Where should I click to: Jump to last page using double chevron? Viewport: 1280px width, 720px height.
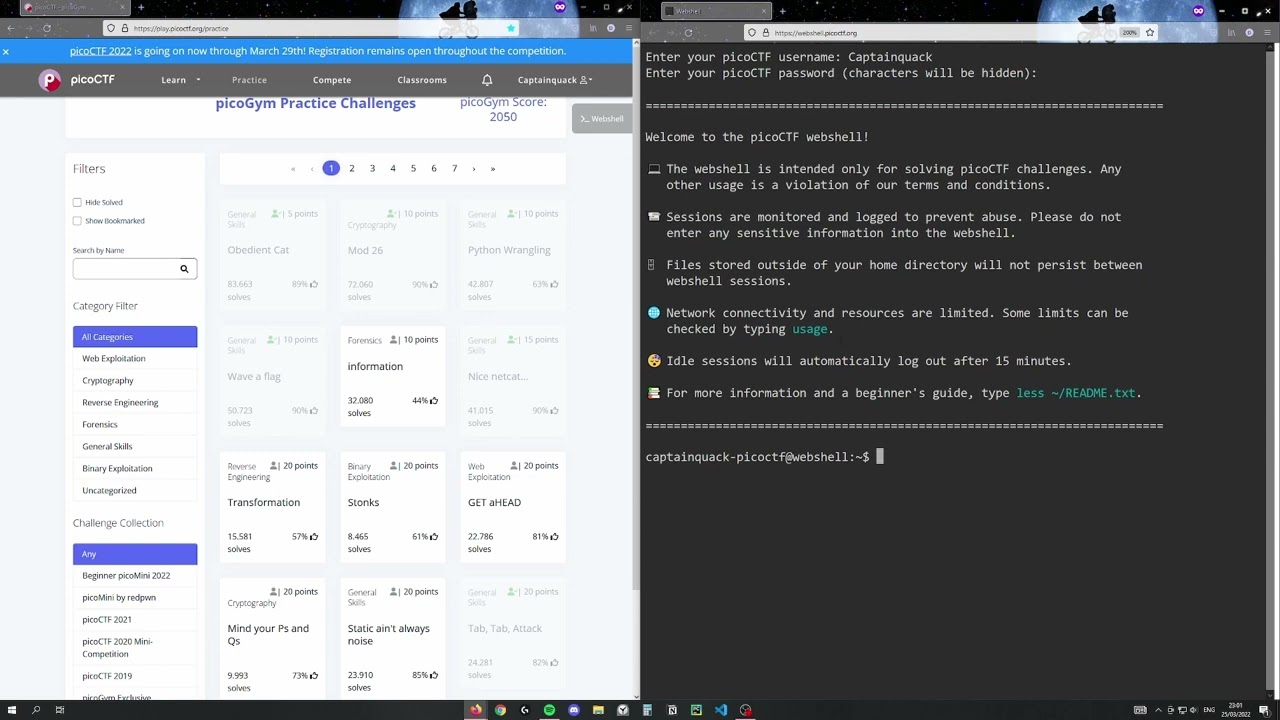(x=493, y=169)
